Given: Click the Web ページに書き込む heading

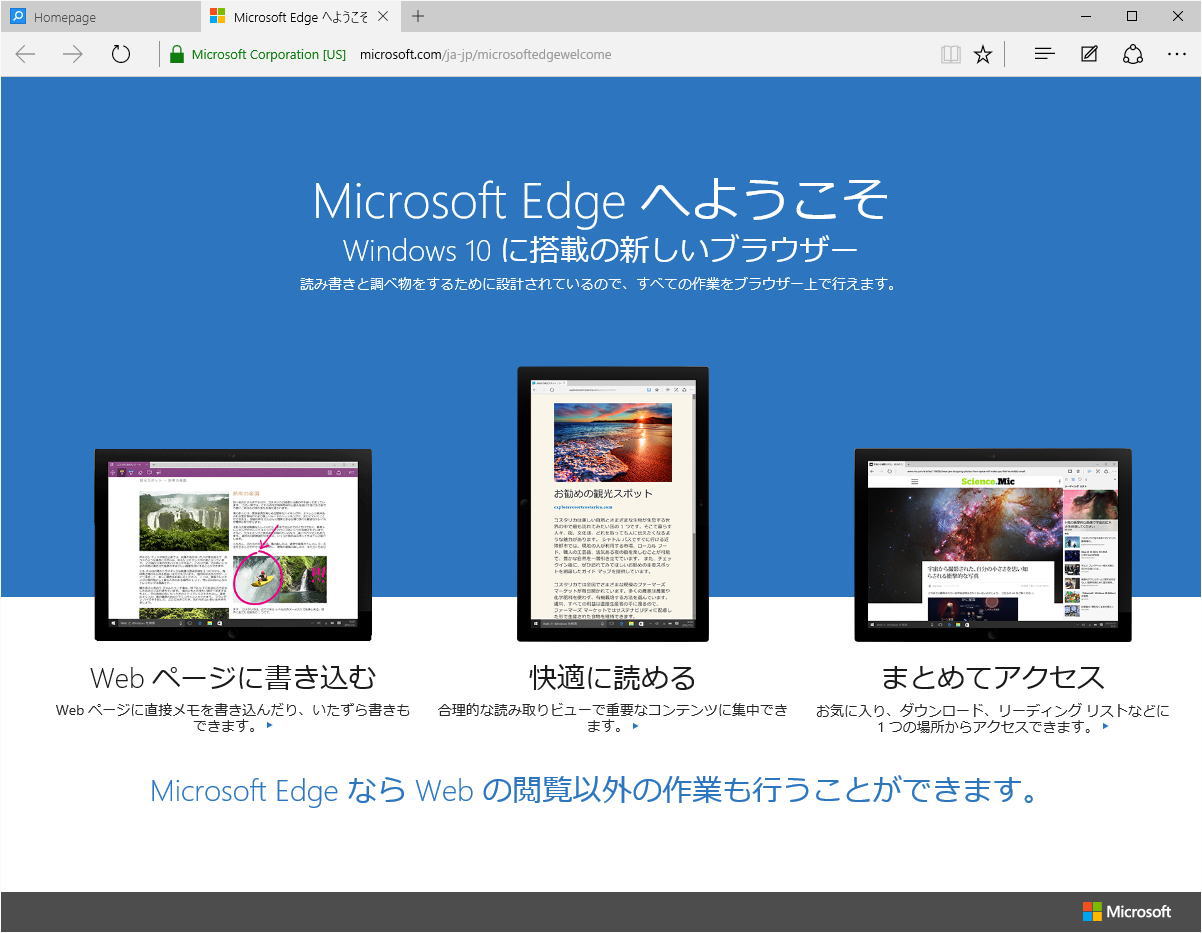Looking at the screenshot, I should pyautogui.click(x=233, y=678).
